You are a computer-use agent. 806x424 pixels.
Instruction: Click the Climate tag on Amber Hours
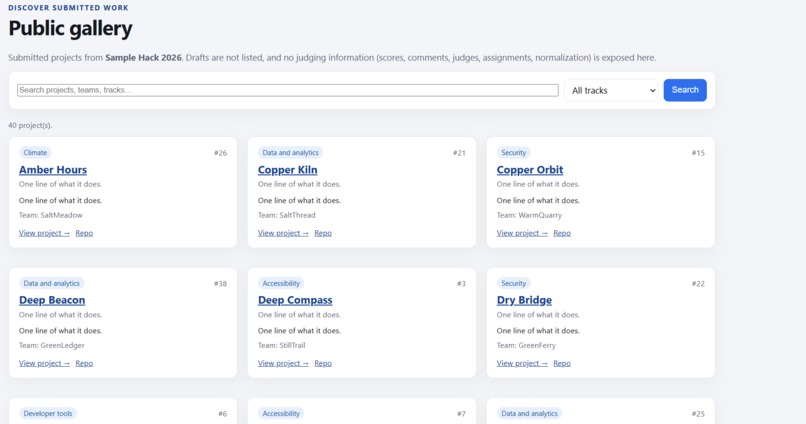click(x=35, y=153)
